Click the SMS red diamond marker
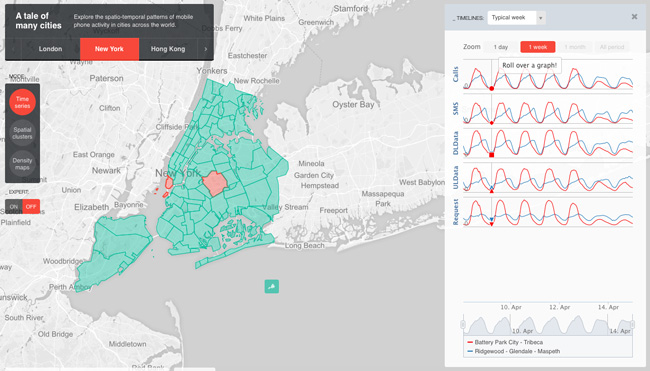650x371 pixels. (492, 123)
